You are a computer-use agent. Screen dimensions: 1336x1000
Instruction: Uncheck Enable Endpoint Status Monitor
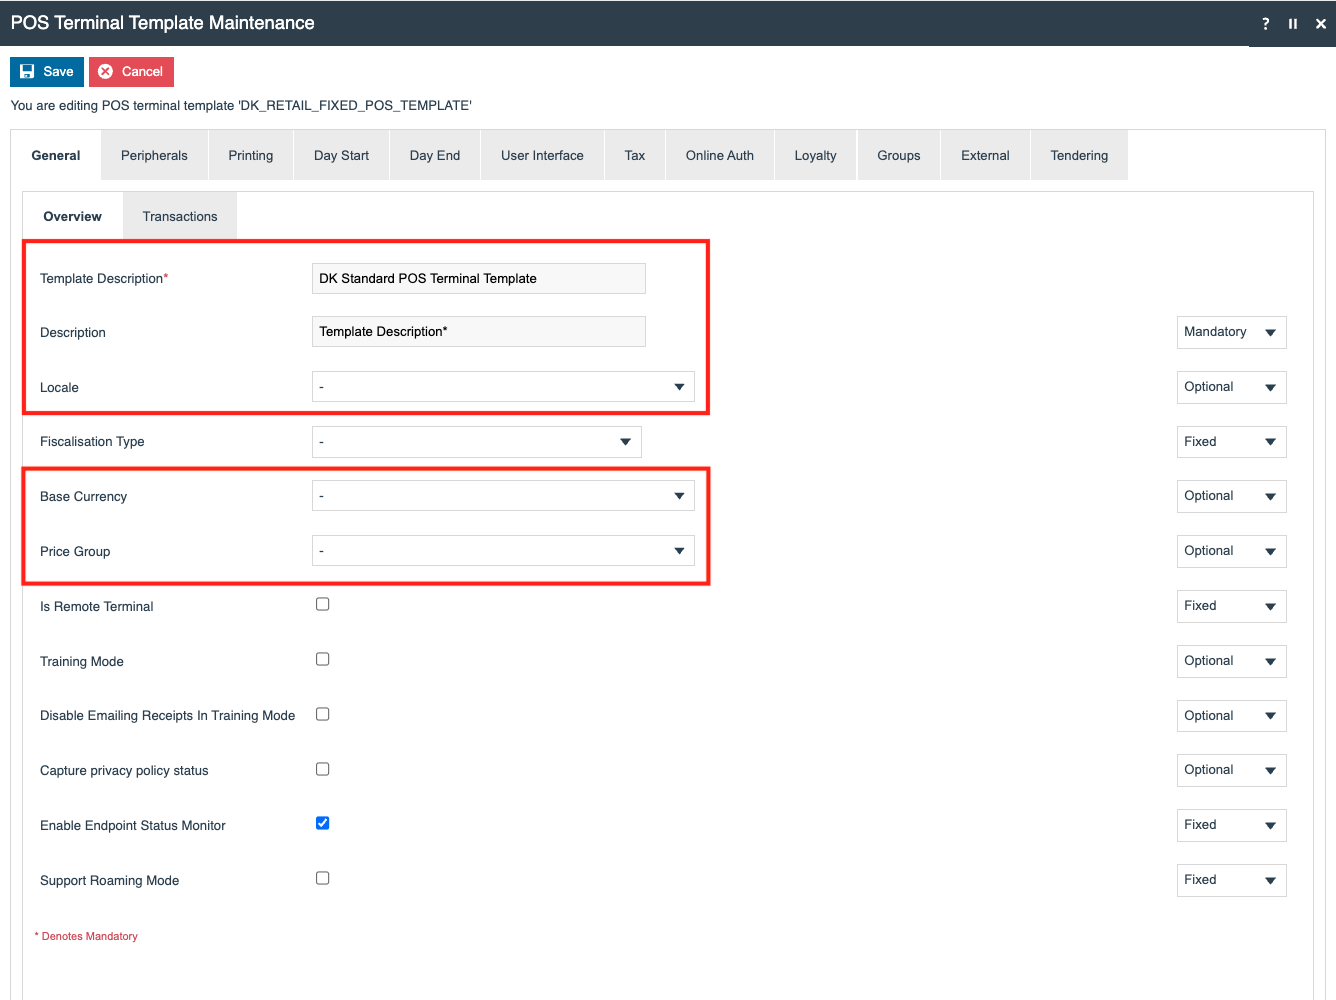pyautogui.click(x=323, y=823)
